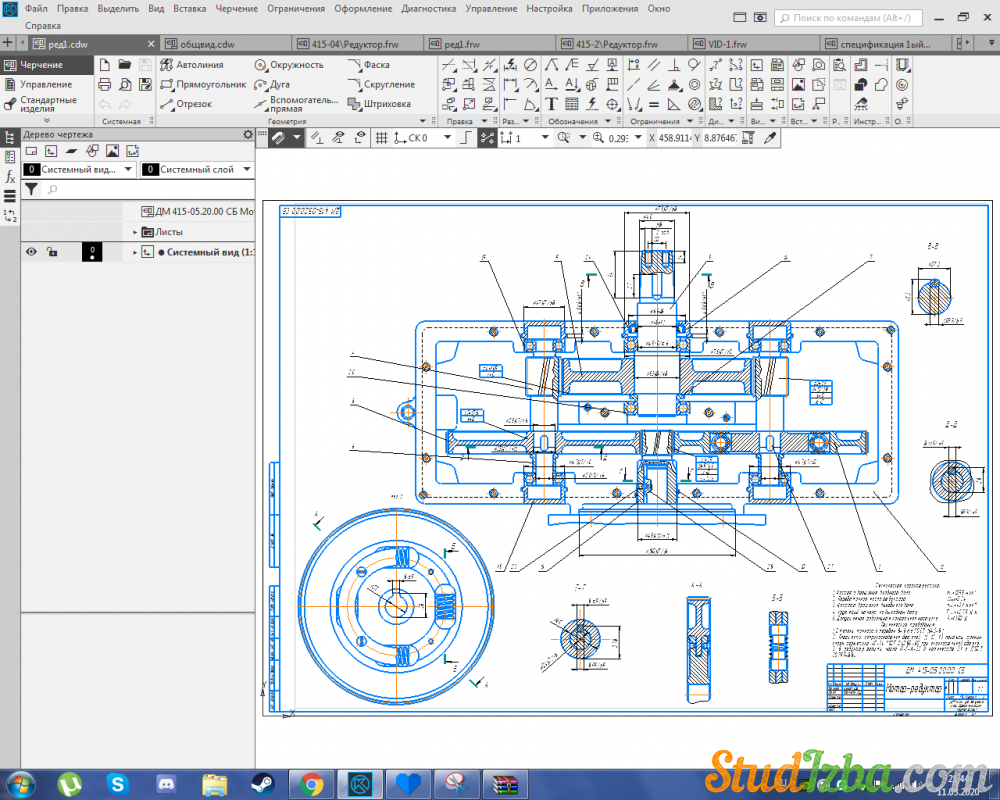Toggle visibility eye of Системный вид
The width and height of the screenshot is (1000, 800).
31,252
